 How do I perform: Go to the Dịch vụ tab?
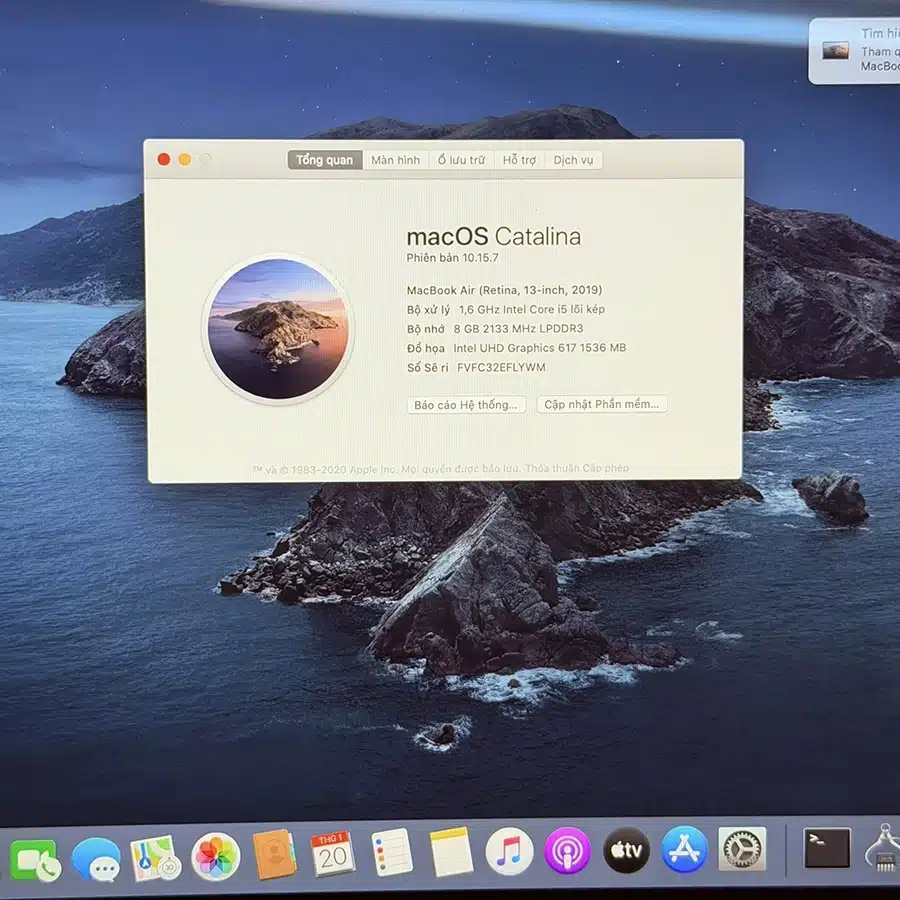(x=573, y=160)
